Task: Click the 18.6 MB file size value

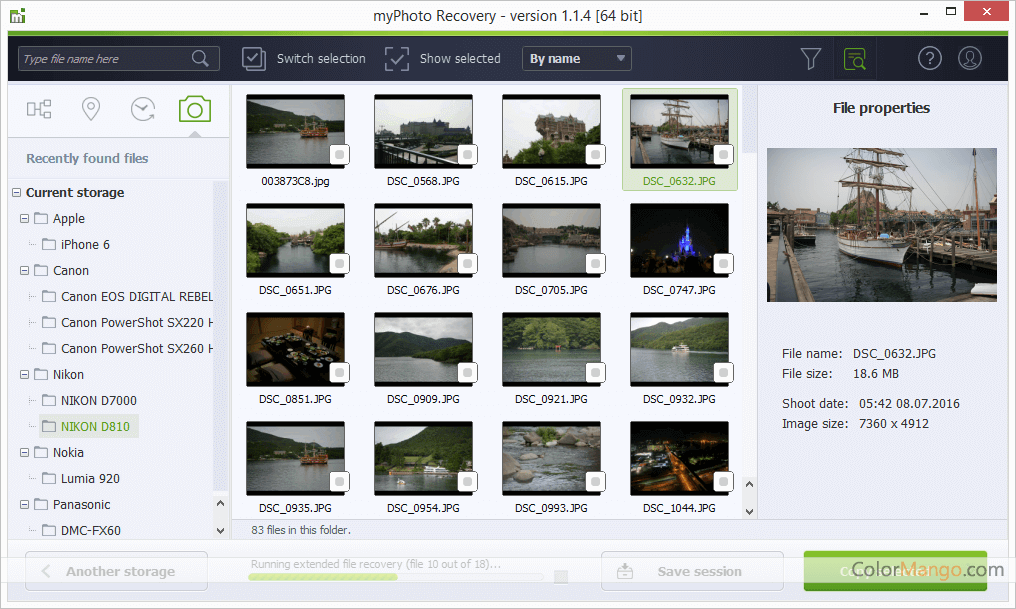Action: 875,374
